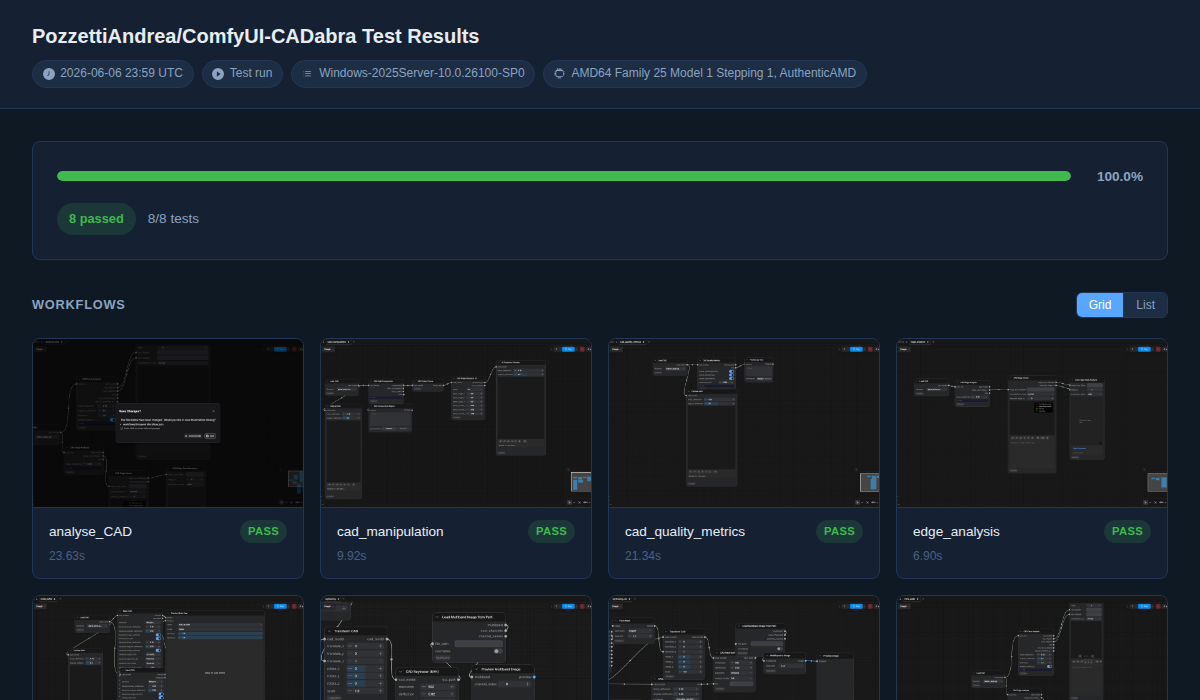Viewport: 1200px width, 700px height.
Task: Click the PASS badge on edge_analysis
Action: click(1127, 532)
